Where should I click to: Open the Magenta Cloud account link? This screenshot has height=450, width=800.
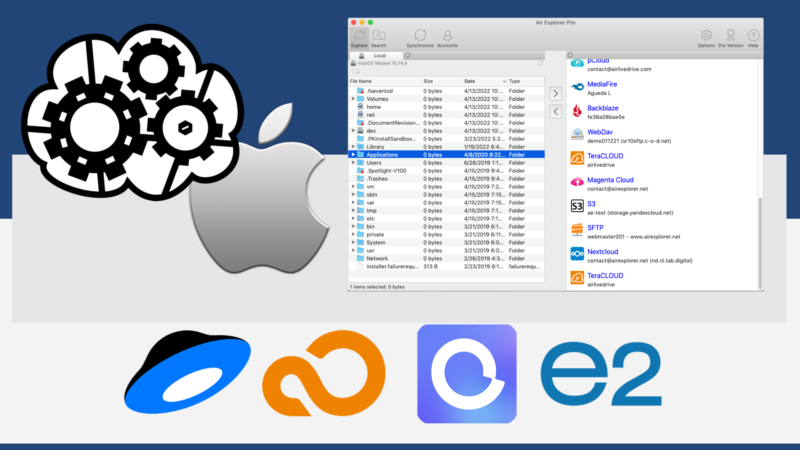click(x=610, y=180)
